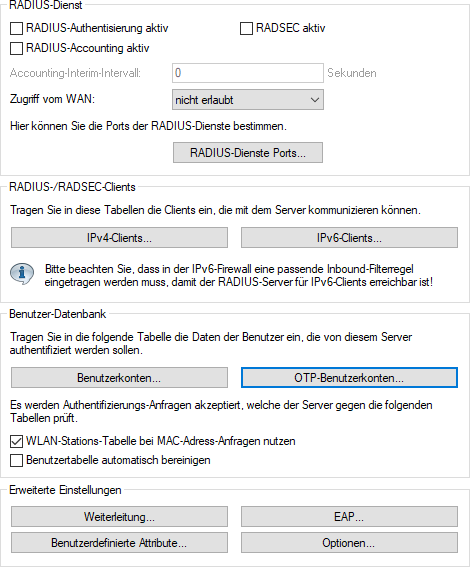Click the Accounting-Interim-Intervall field

(248, 73)
